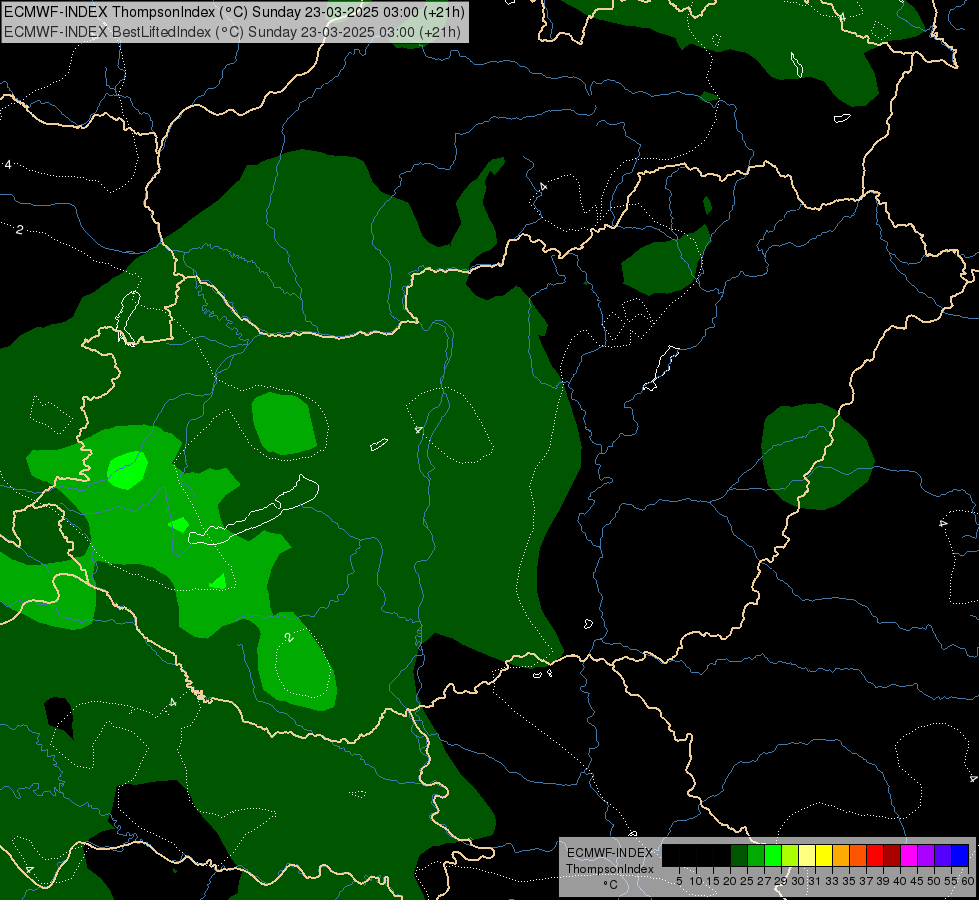This screenshot has width=979, height=900.
Task: Pick the bright green 27–29 legend swatch
Action: (773, 855)
